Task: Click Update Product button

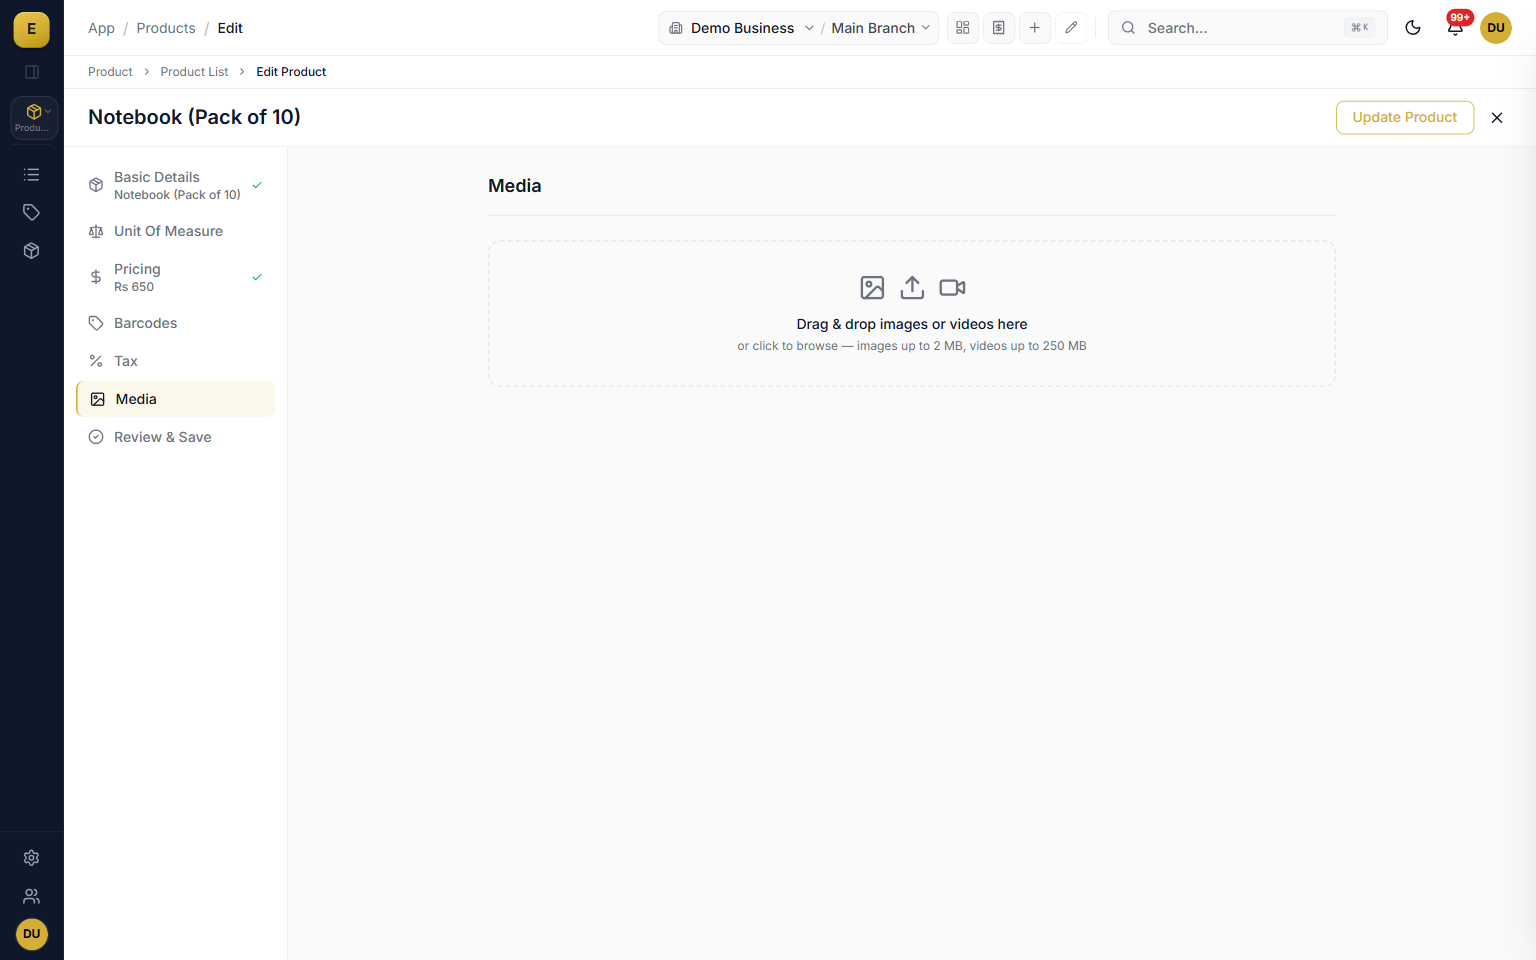Action: 1405,117
